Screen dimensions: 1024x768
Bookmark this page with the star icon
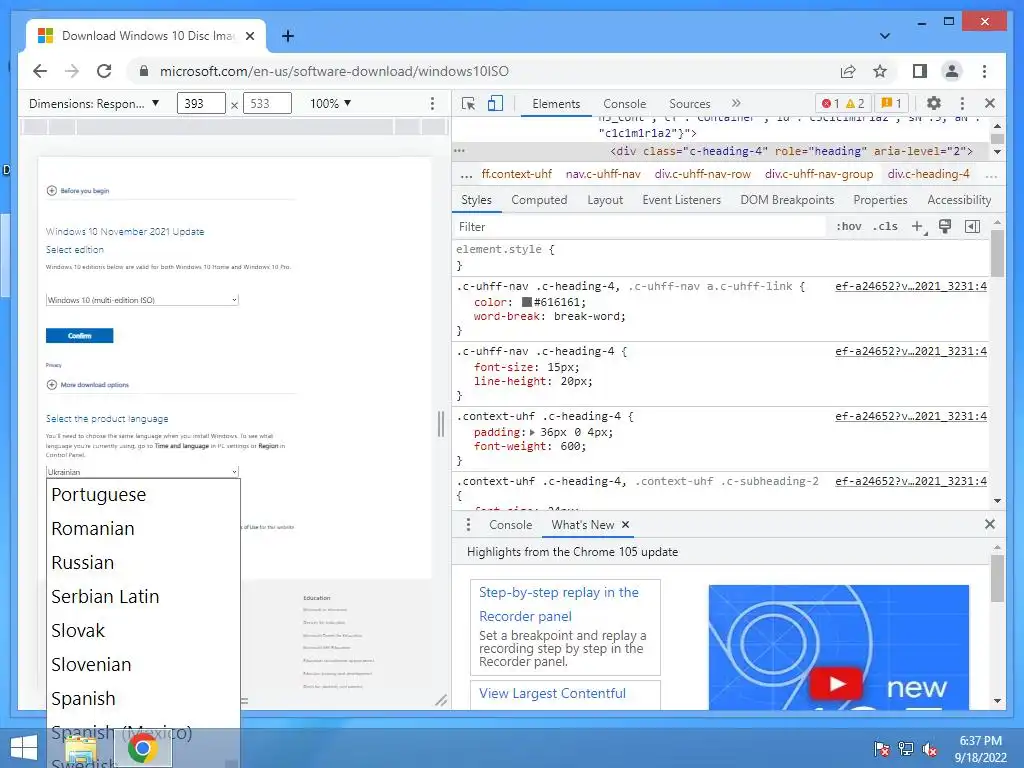(x=880, y=71)
